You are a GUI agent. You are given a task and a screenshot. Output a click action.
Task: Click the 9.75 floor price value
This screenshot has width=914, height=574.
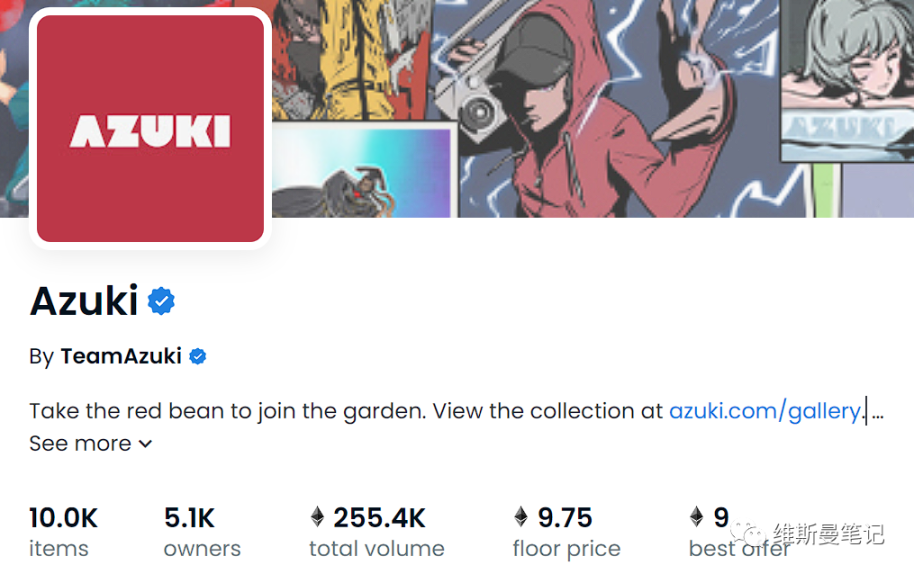pos(565,517)
